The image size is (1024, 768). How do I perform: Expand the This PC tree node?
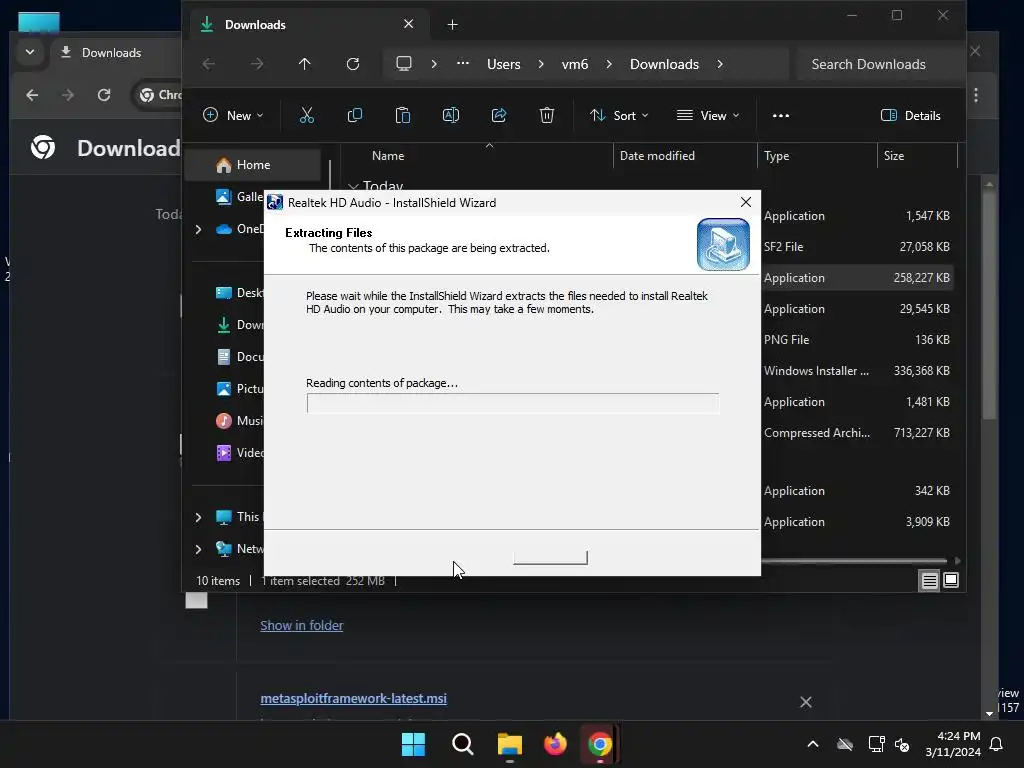199,517
